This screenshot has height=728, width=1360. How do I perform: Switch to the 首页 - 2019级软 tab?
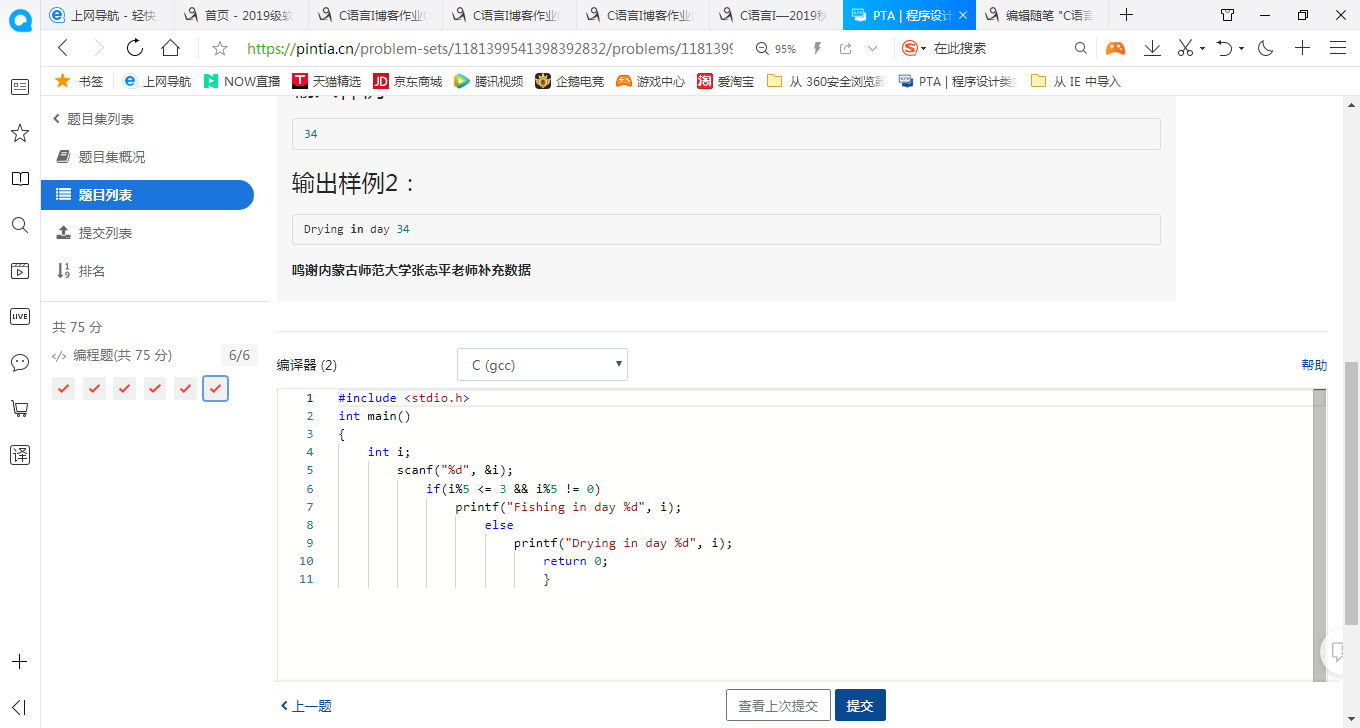pos(240,15)
